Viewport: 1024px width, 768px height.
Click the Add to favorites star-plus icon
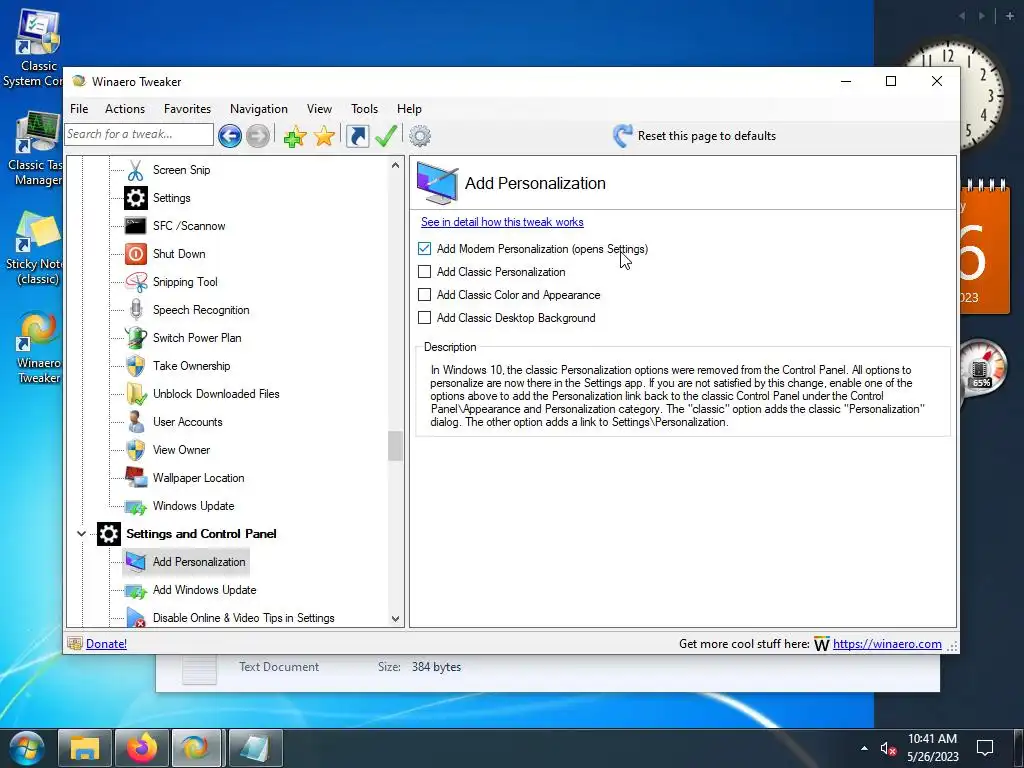pyautogui.click(x=295, y=136)
